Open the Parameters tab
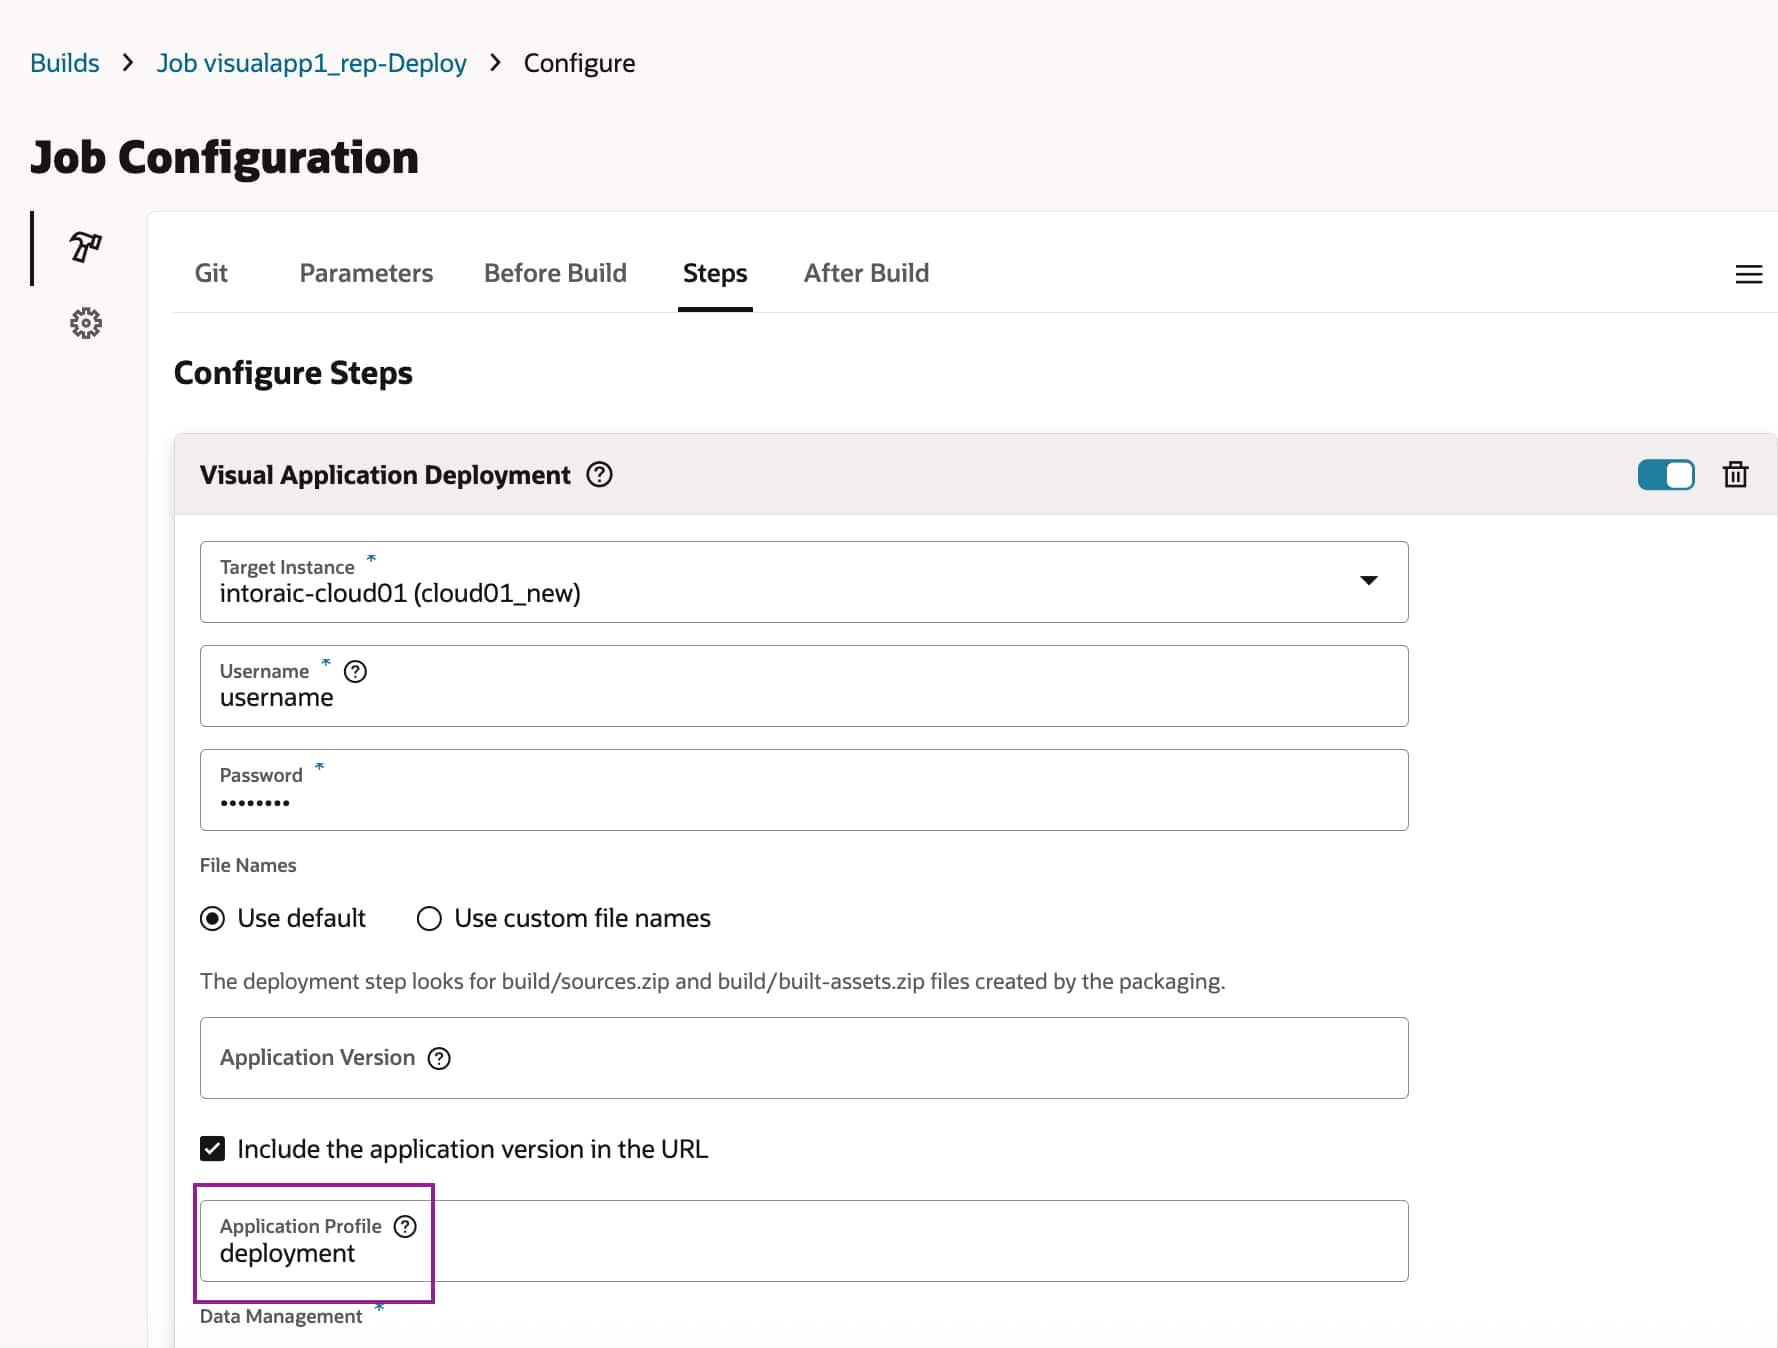This screenshot has height=1348, width=1778. [365, 273]
